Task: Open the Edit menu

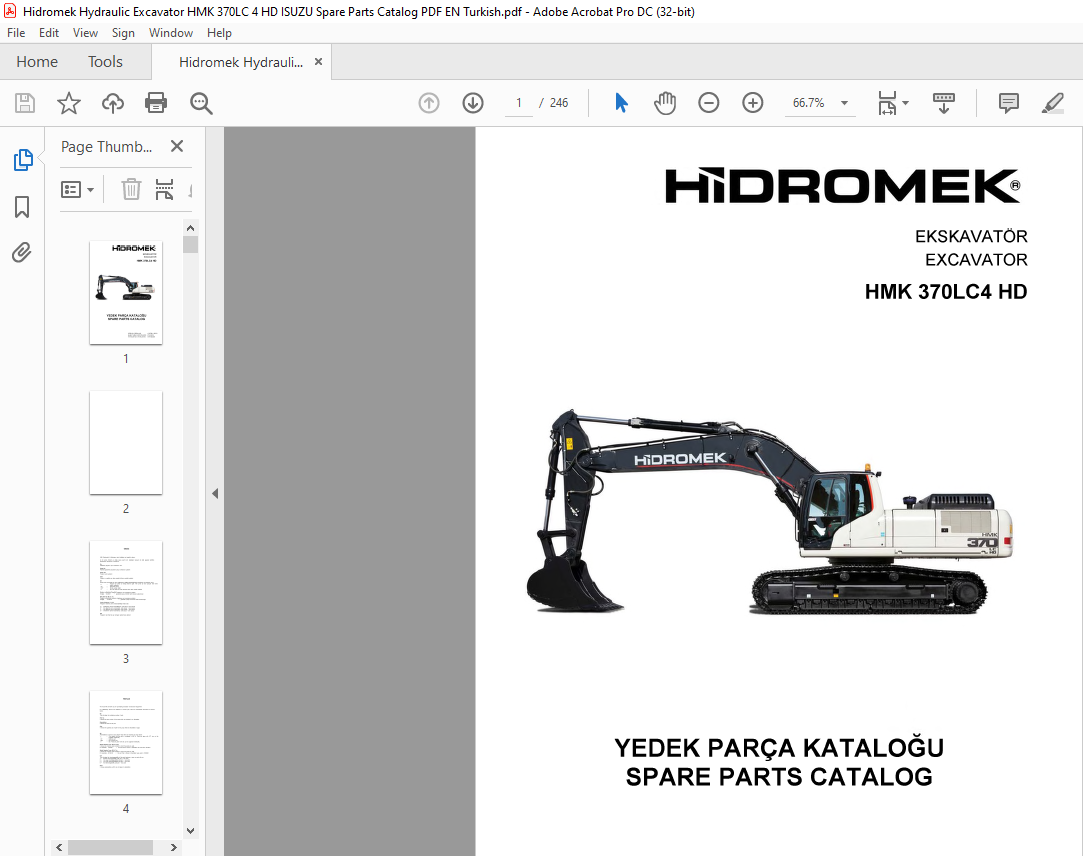Action: tap(48, 32)
